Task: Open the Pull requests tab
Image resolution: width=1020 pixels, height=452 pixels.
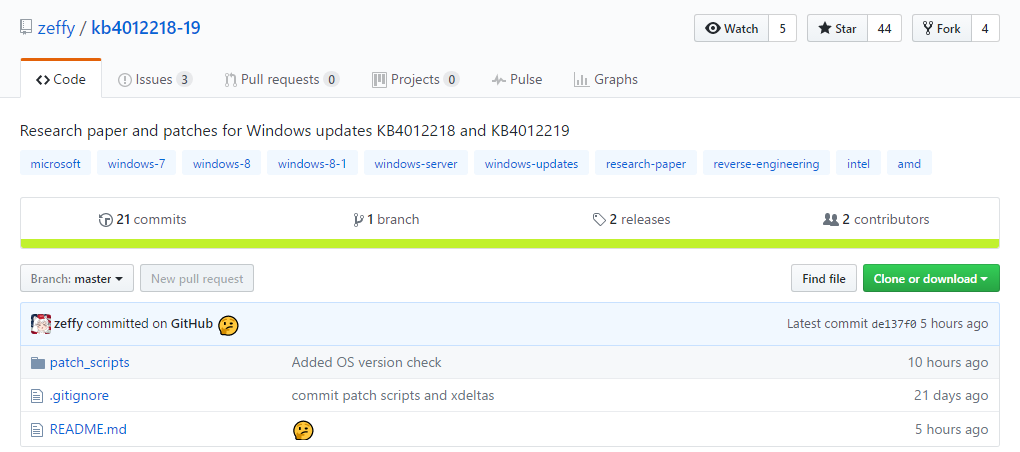Action: click(282, 79)
